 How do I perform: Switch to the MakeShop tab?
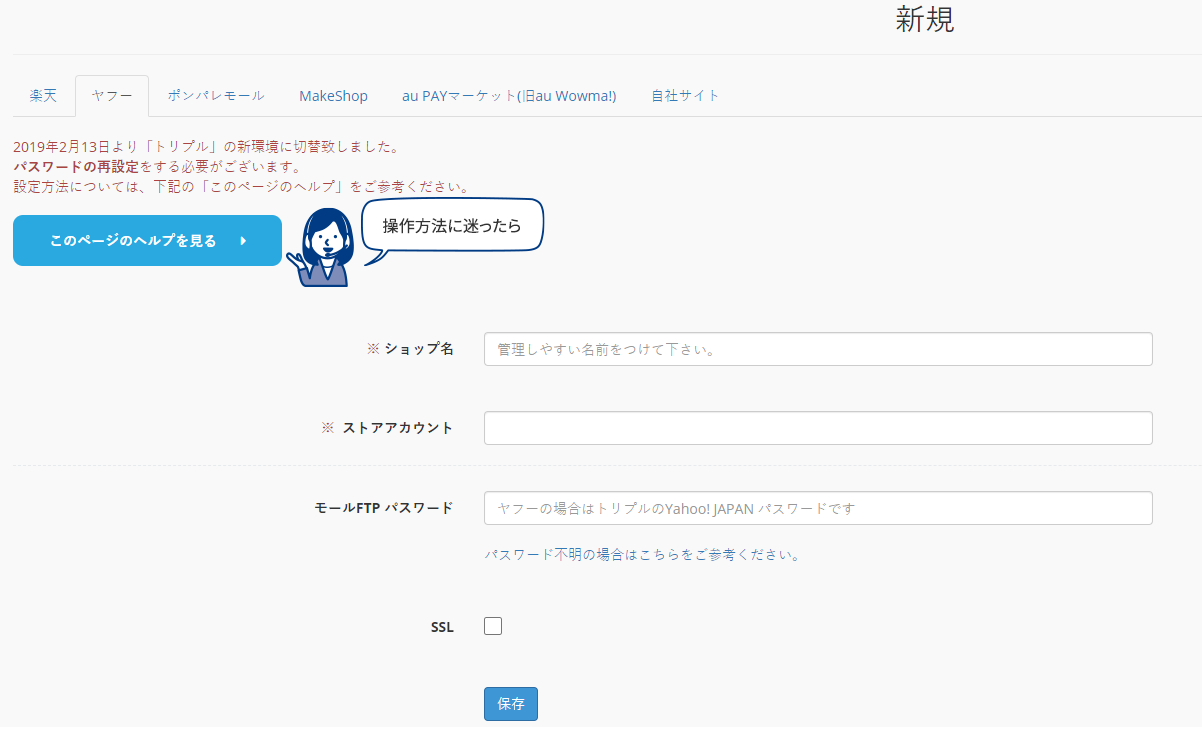pos(333,96)
